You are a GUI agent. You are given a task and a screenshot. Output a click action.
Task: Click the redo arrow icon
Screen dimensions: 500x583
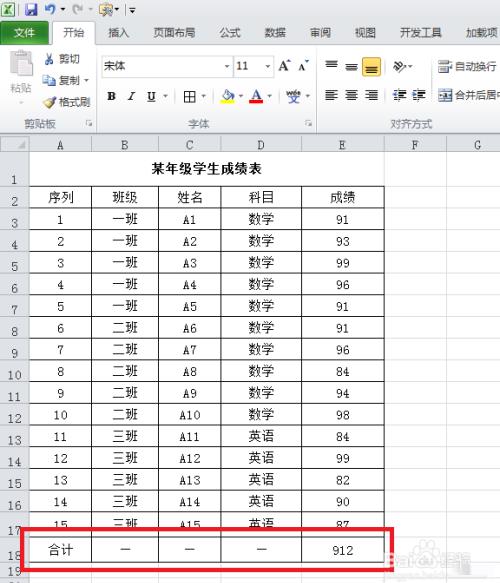pos(78,9)
